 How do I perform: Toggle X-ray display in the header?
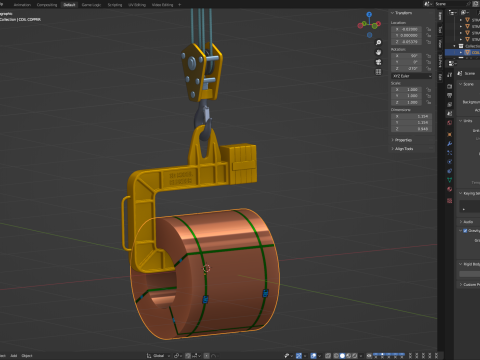(328, 356)
